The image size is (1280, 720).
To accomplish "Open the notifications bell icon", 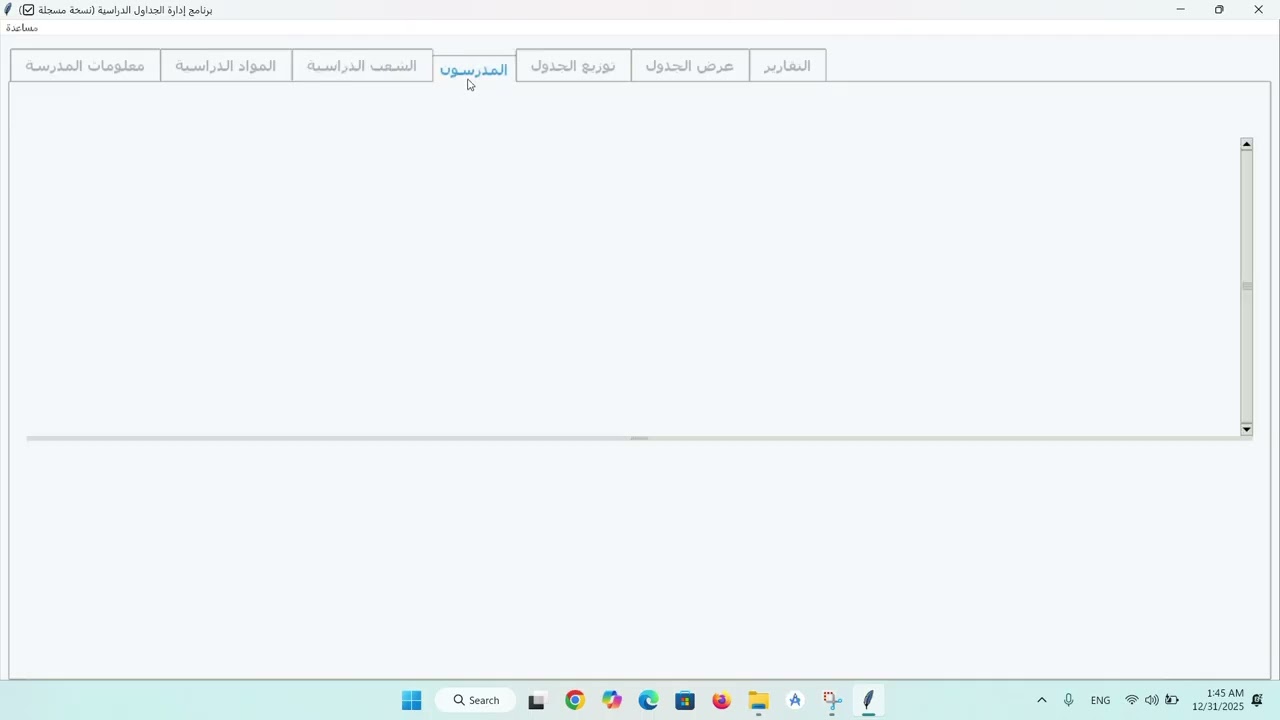I will coord(1258,700).
